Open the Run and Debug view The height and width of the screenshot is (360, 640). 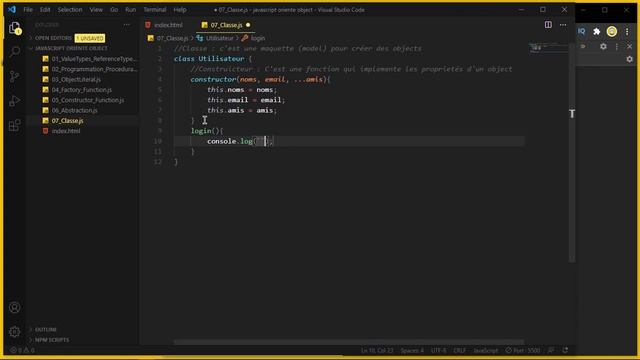(x=15, y=101)
